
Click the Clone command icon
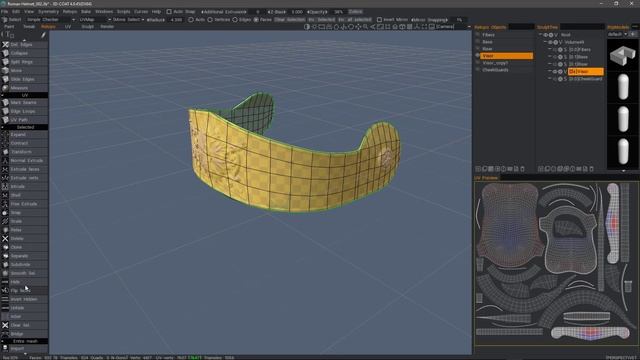point(5,247)
